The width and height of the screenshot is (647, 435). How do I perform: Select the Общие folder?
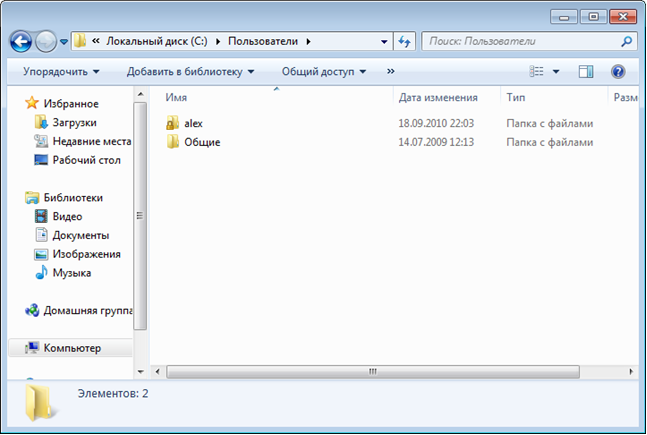pyautogui.click(x=194, y=142)
